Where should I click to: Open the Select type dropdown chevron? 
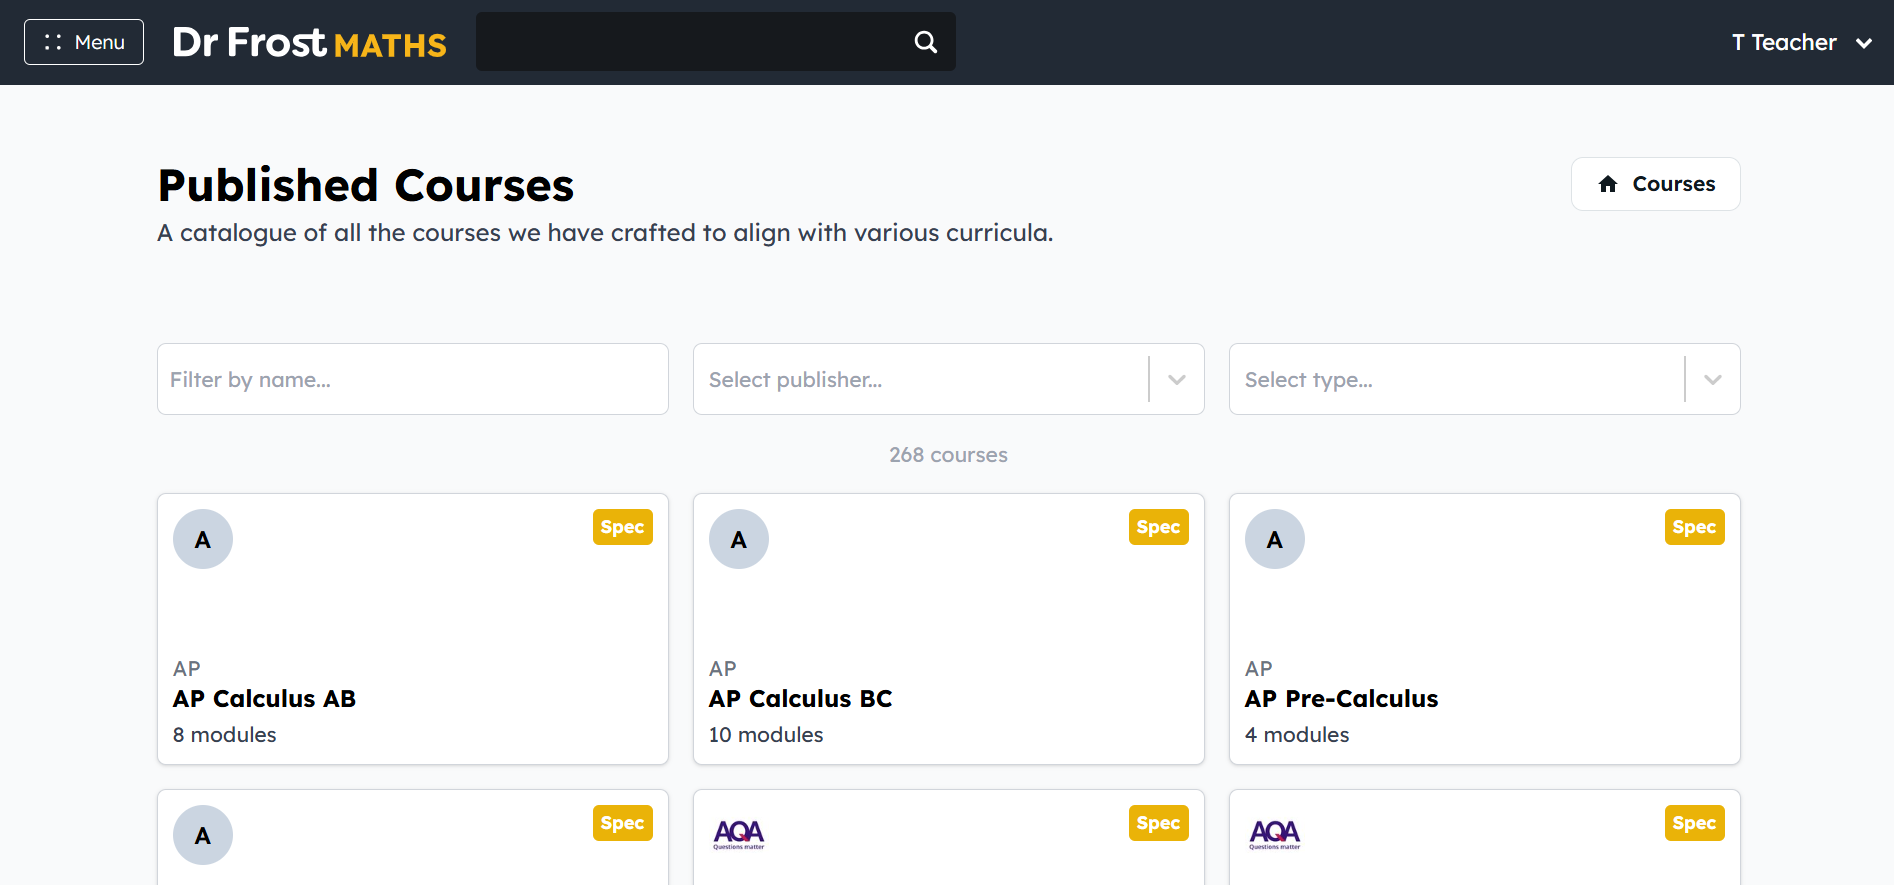pyautogui.click(x=1713, y=380)
